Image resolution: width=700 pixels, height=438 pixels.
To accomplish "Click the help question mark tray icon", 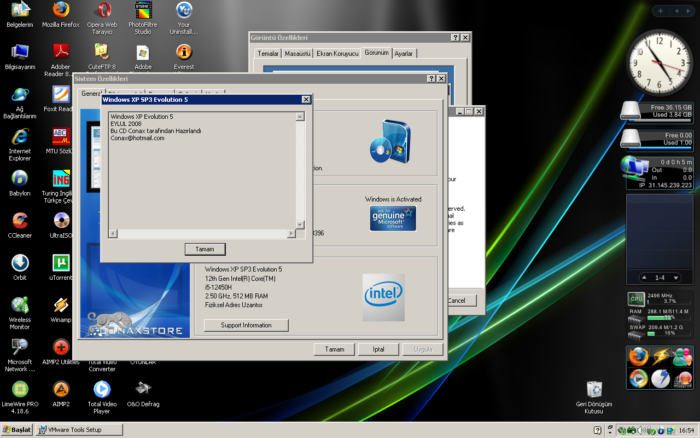I will click(x=598, y=430).
